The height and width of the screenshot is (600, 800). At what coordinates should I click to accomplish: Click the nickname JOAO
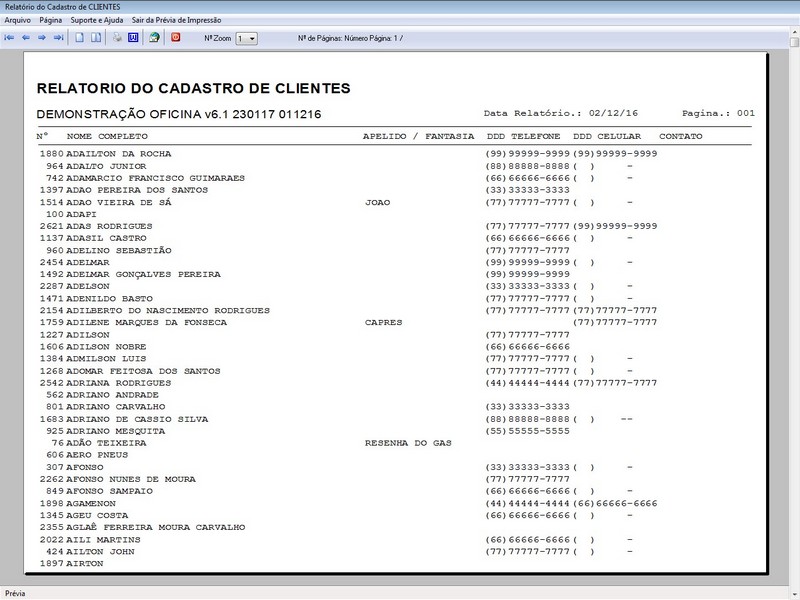pos(378,203)
